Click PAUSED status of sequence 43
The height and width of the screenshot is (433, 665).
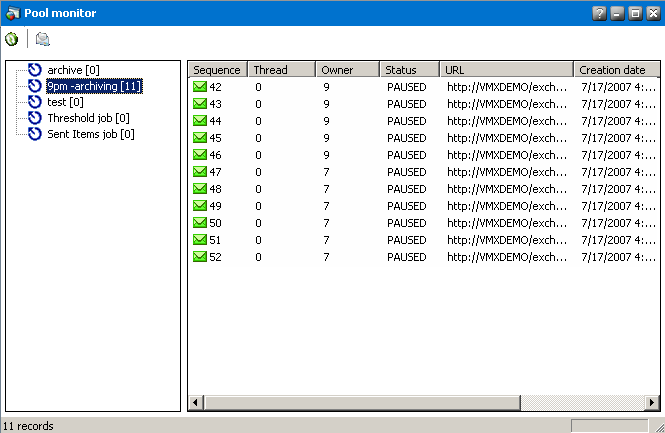406,104
